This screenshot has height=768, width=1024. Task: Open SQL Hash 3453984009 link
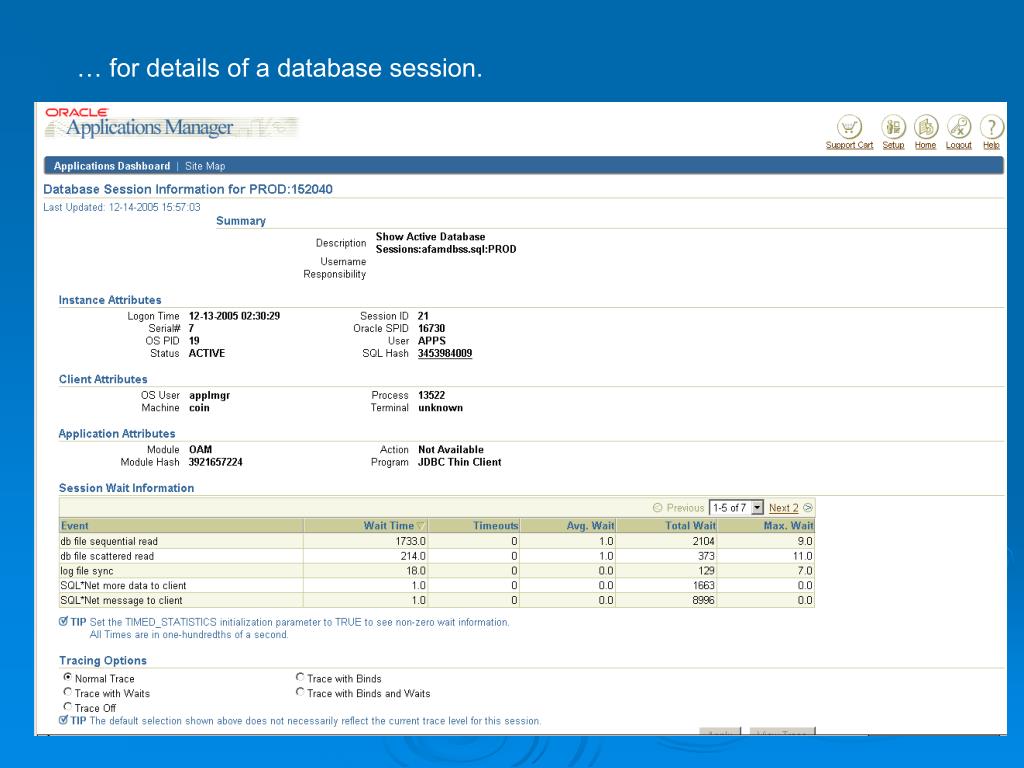[x=445, y=353]
